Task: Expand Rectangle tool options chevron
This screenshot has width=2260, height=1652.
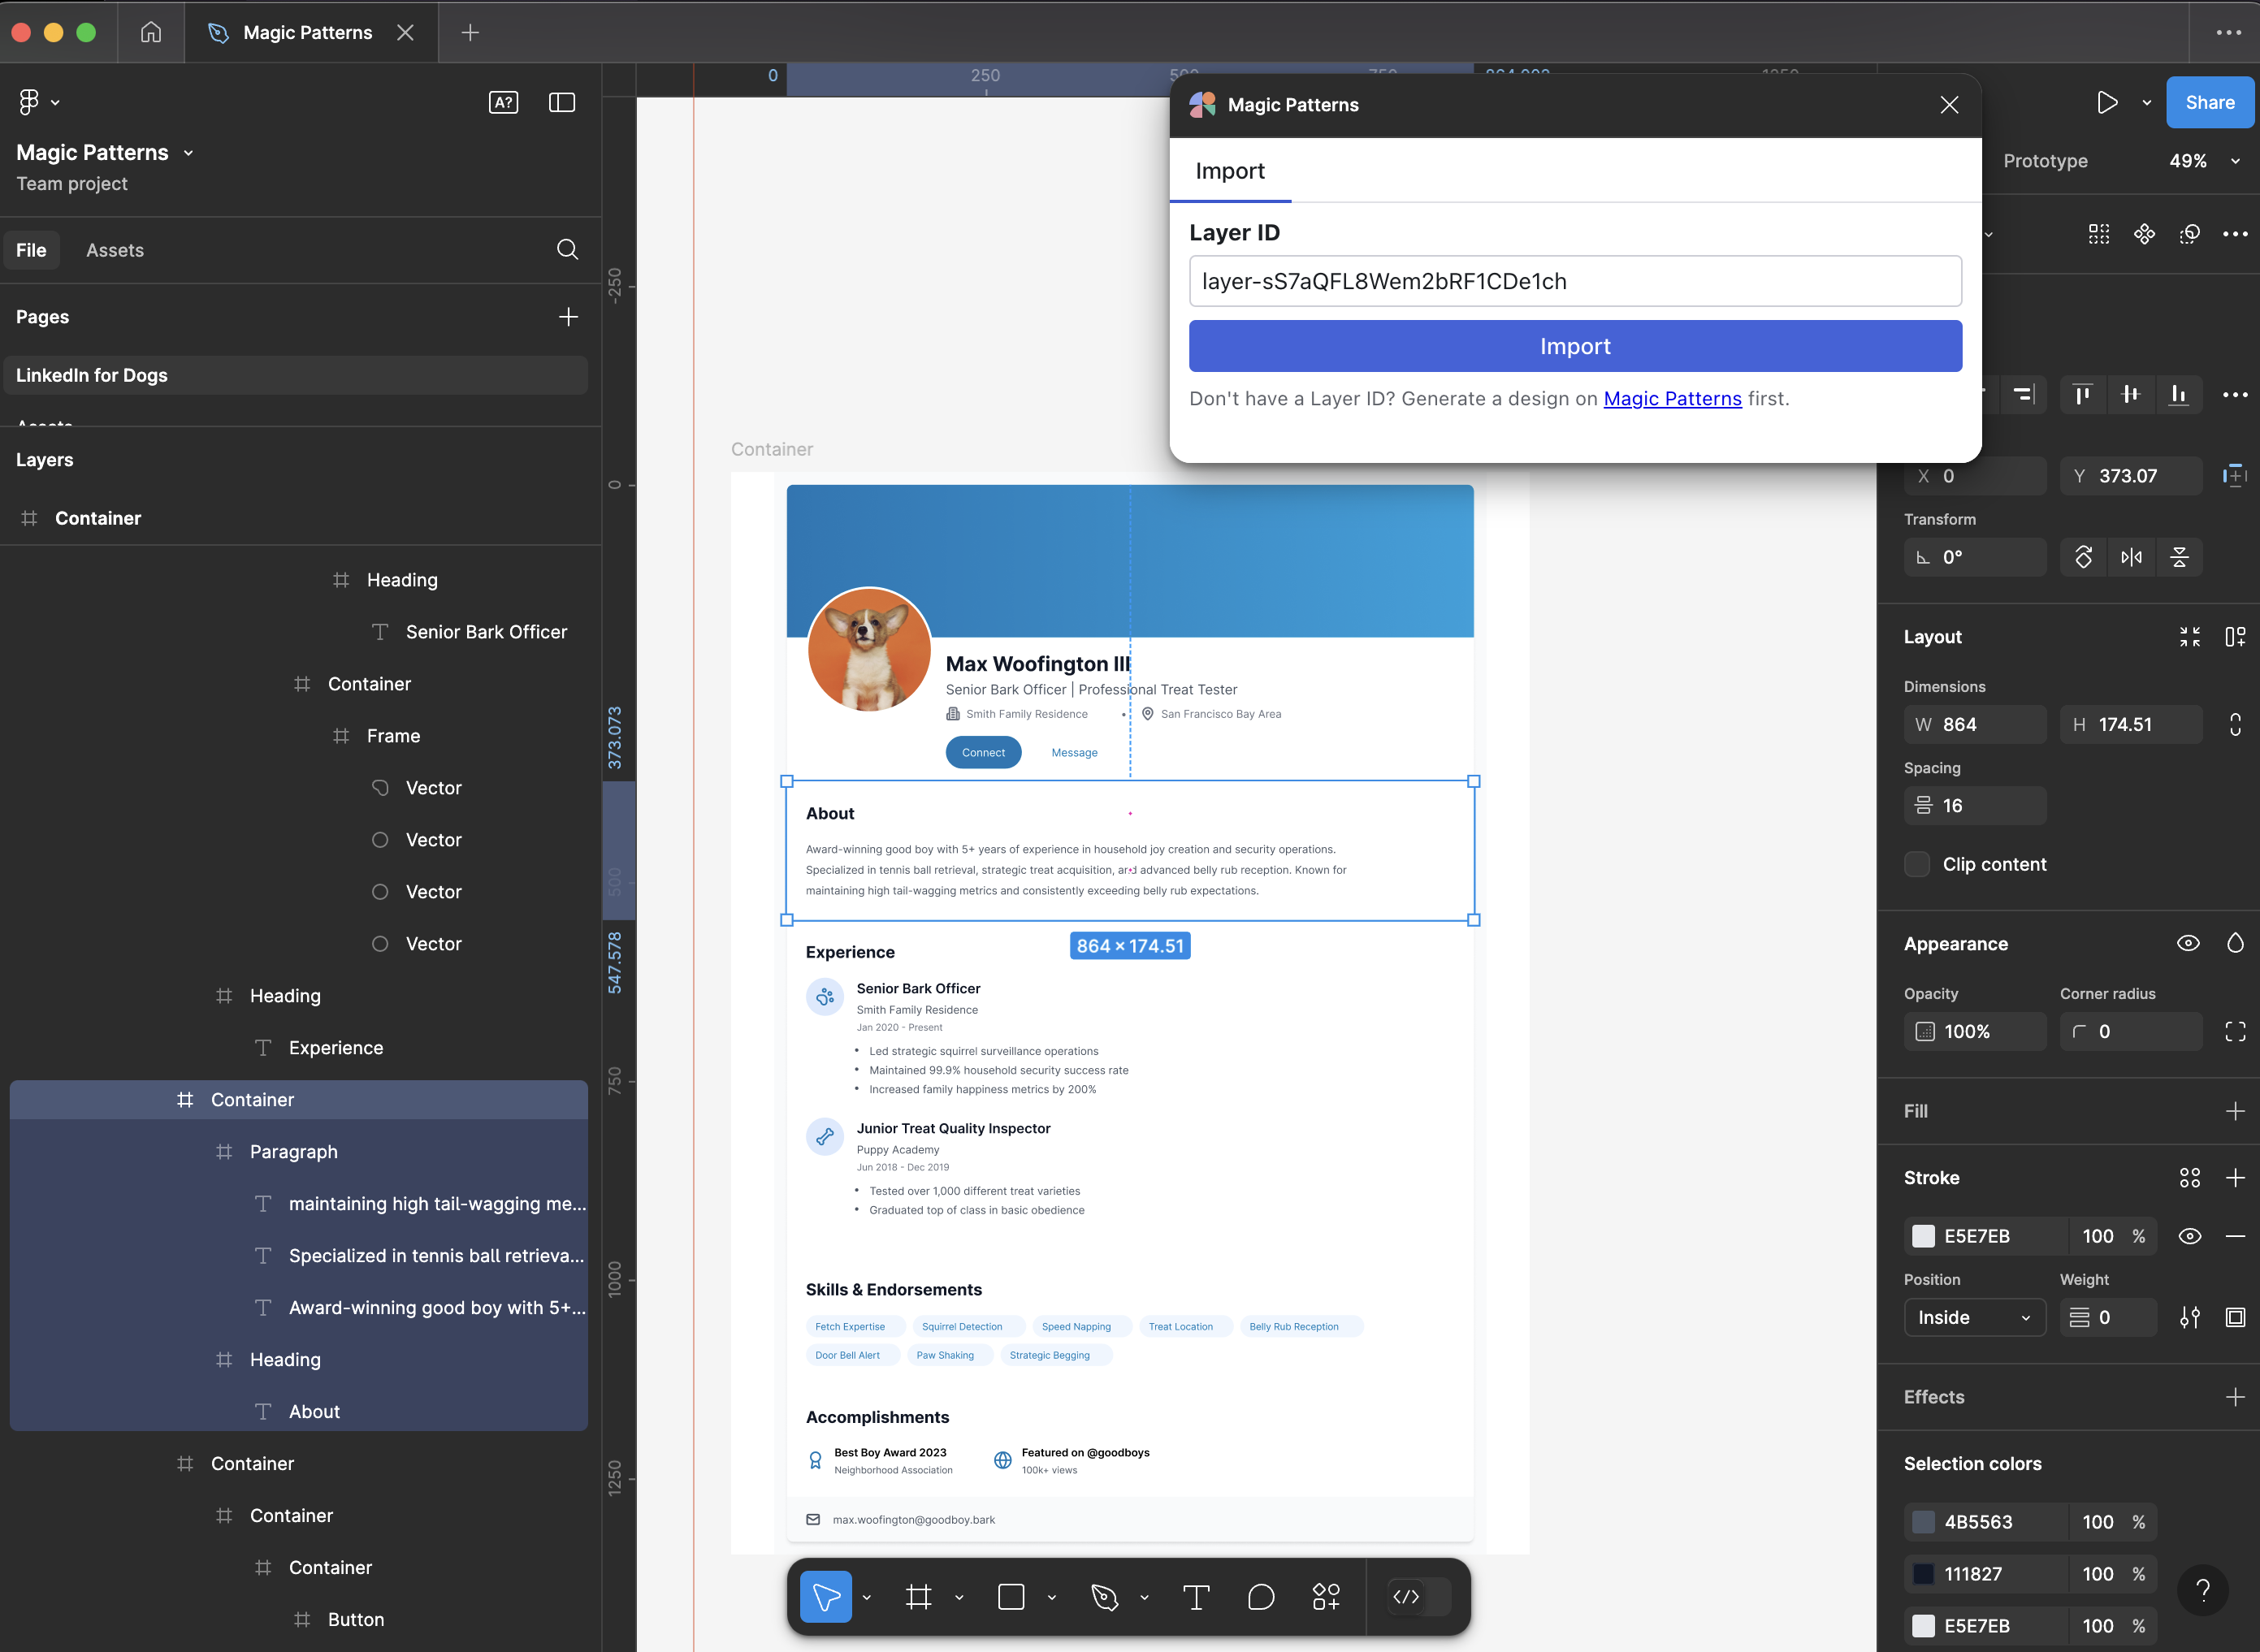Action: click(x=1051, y=1597)
